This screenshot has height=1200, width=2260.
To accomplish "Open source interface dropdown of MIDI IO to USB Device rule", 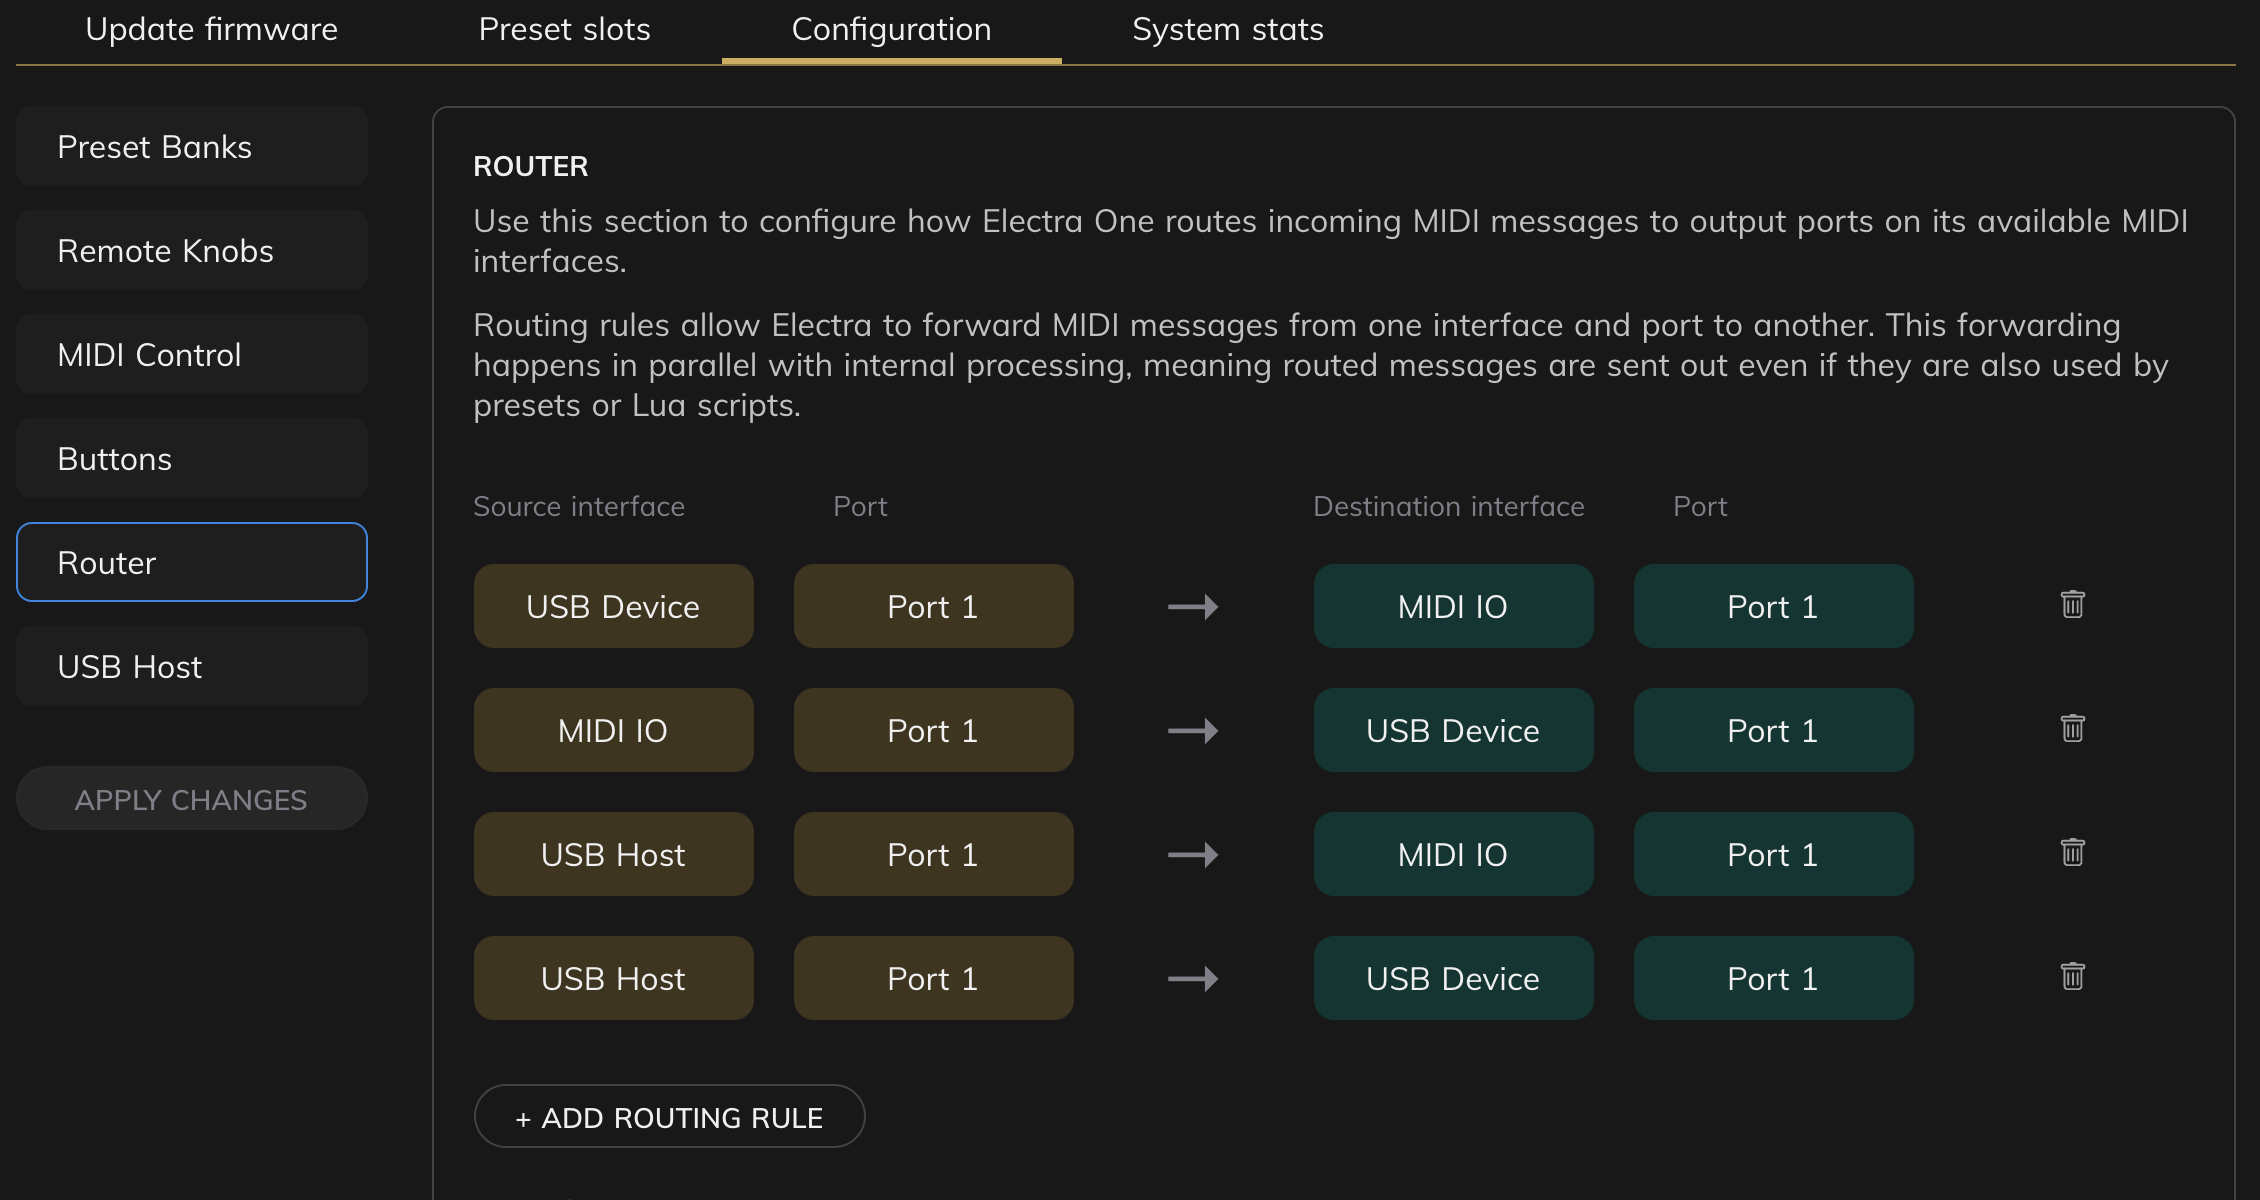I will [x=613, y=730].
